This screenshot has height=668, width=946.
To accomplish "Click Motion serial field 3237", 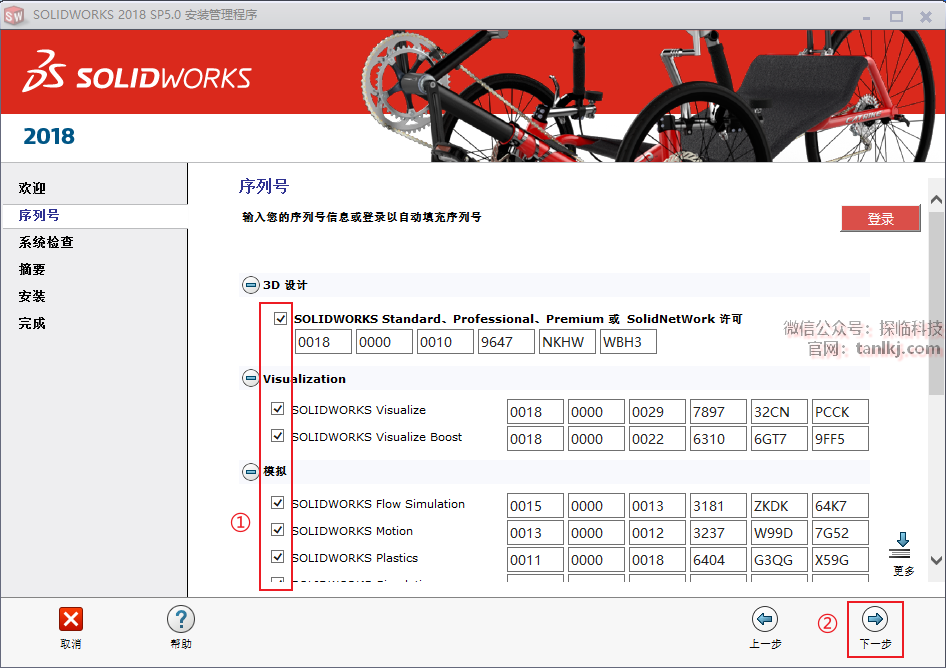I will (x=718, y=533).
